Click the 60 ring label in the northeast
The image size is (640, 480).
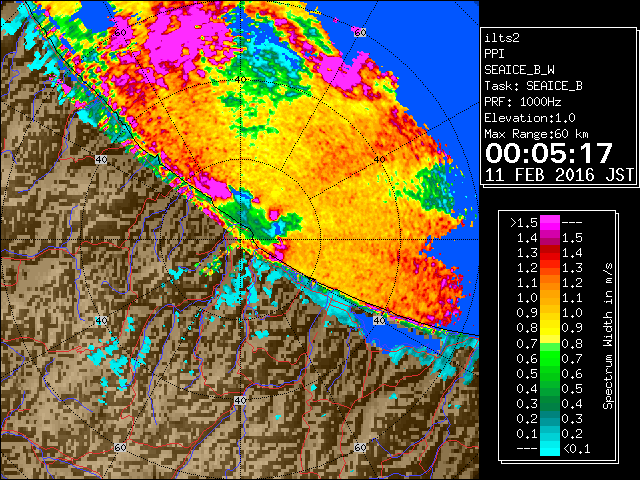[360, 32]
